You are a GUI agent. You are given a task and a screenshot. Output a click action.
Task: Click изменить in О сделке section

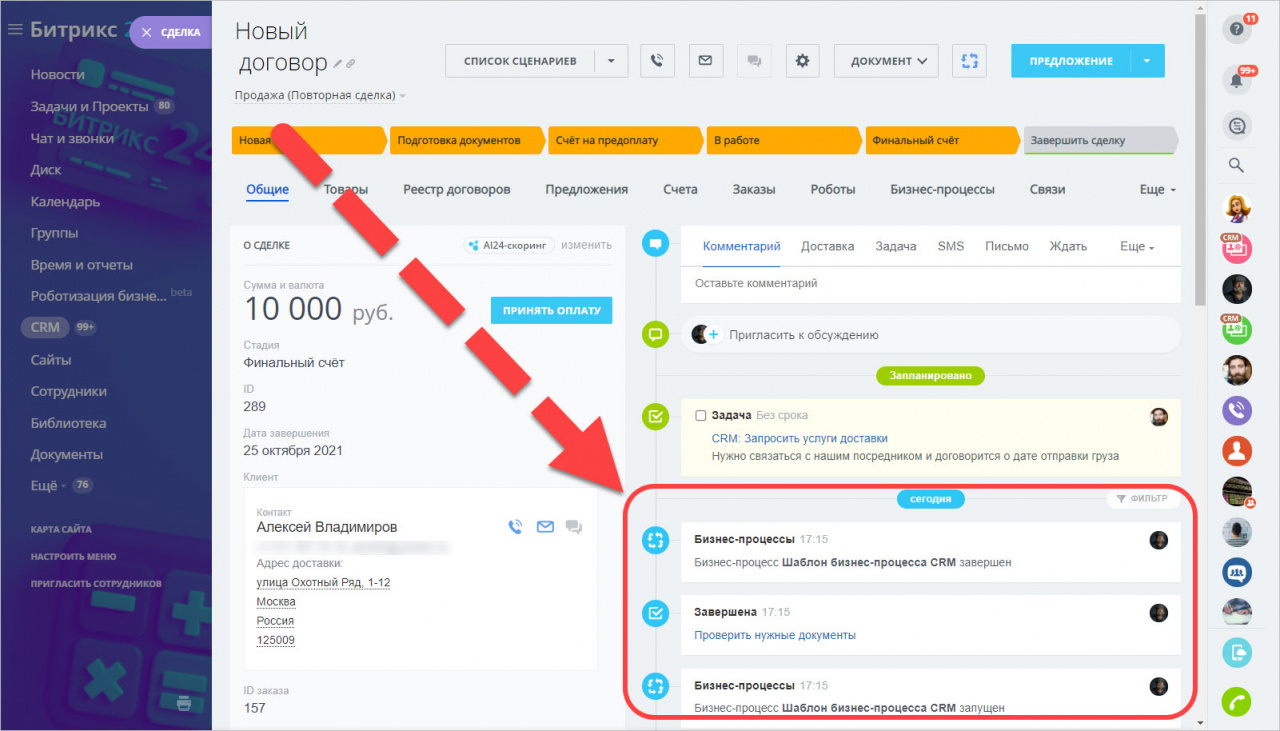click(x=586, y=245)
